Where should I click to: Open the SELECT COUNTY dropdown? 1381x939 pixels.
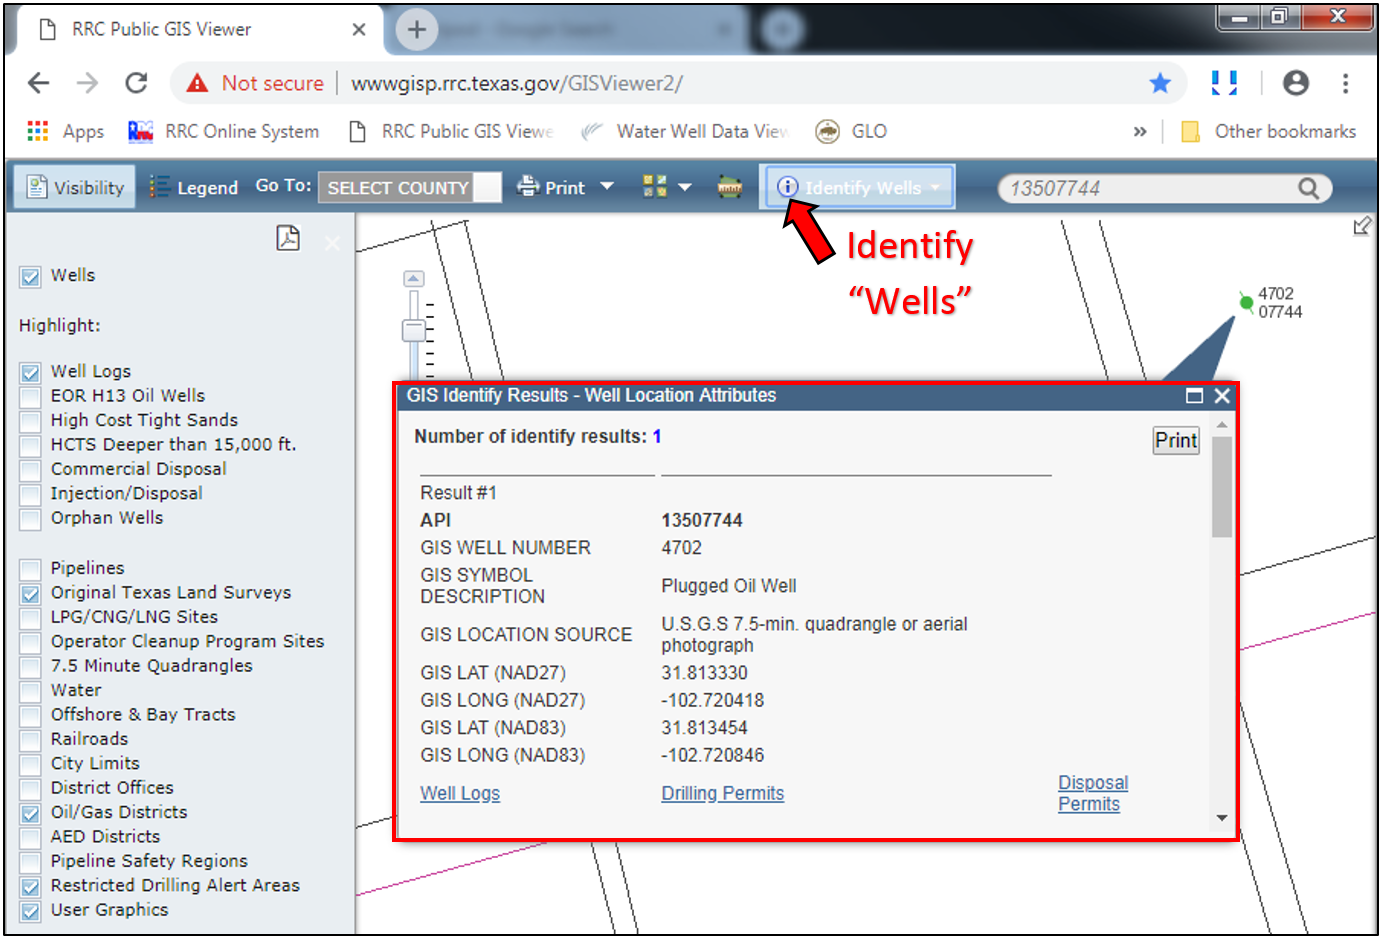tap(409, 188)
